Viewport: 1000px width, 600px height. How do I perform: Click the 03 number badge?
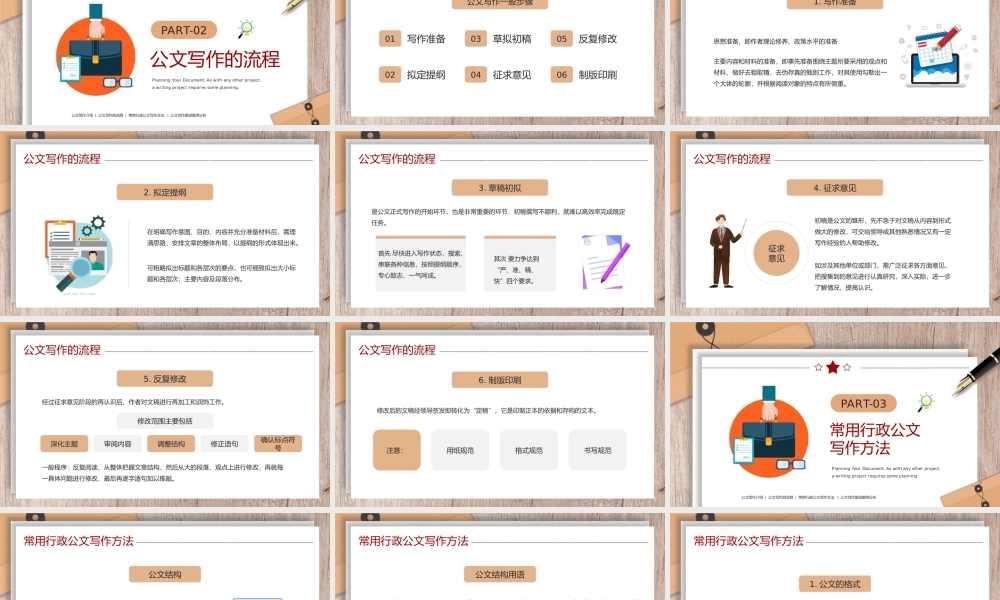pos(476,39)
